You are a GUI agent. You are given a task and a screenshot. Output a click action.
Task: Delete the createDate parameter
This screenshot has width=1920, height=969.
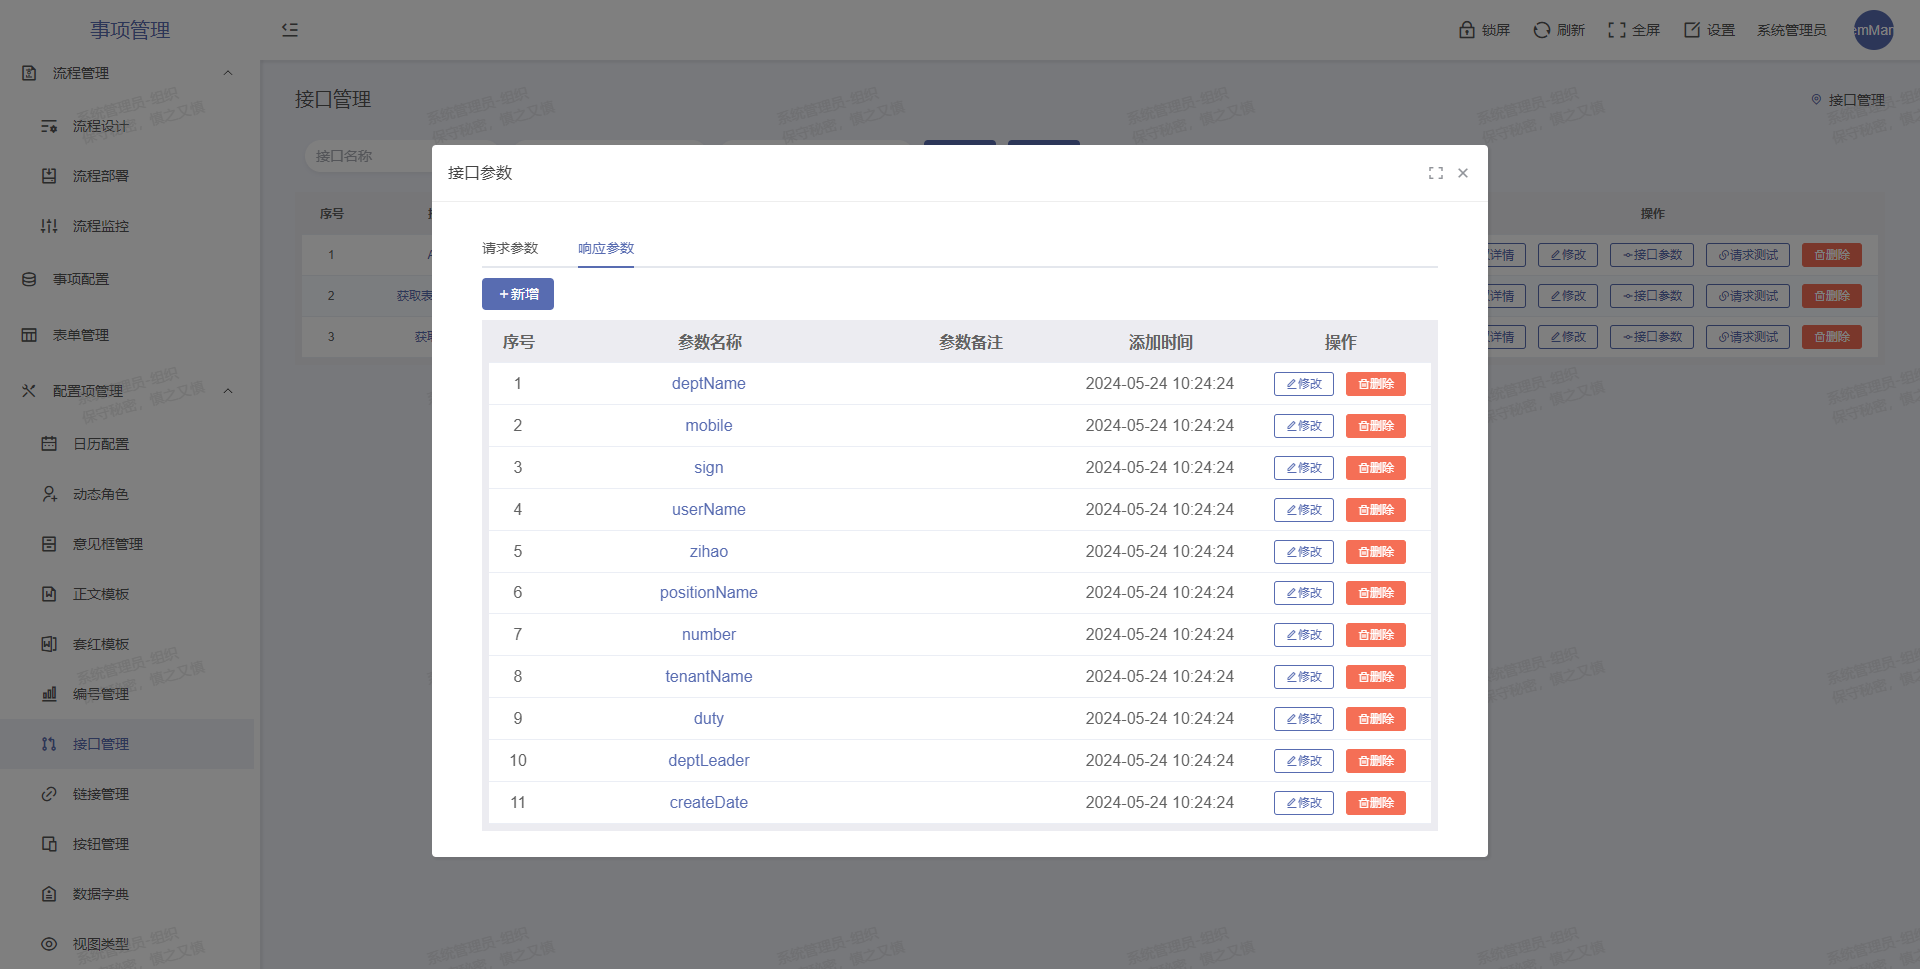coord(1375,803)
